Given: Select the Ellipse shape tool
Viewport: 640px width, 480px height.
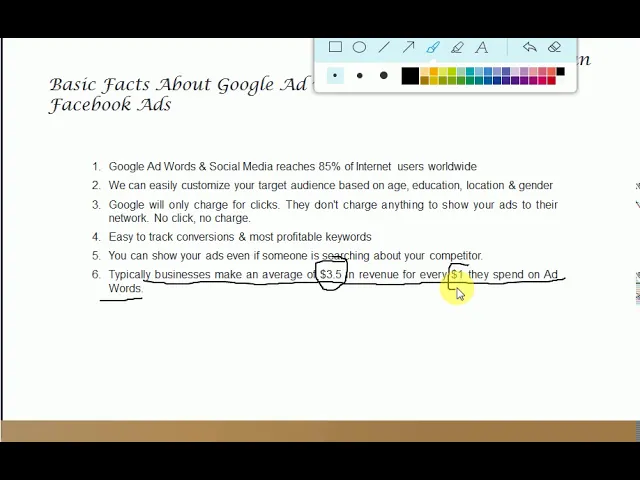Looking at the screenshot, I should [x=359, y=47].
